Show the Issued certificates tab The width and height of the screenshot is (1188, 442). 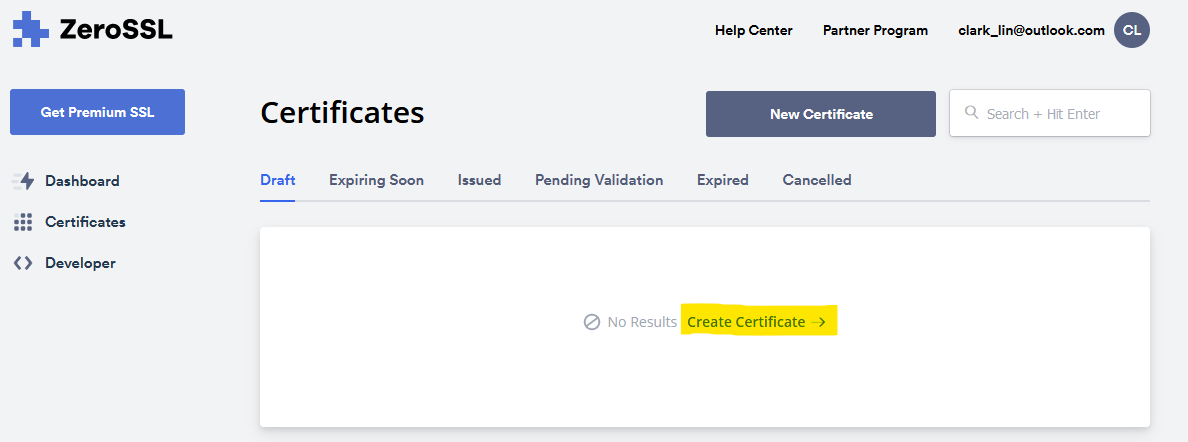[479, 180]
